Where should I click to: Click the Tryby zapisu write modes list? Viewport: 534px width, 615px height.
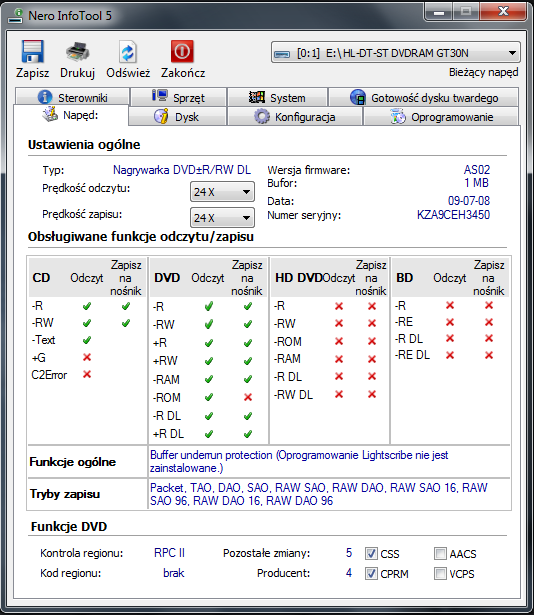tap(319, 494)
